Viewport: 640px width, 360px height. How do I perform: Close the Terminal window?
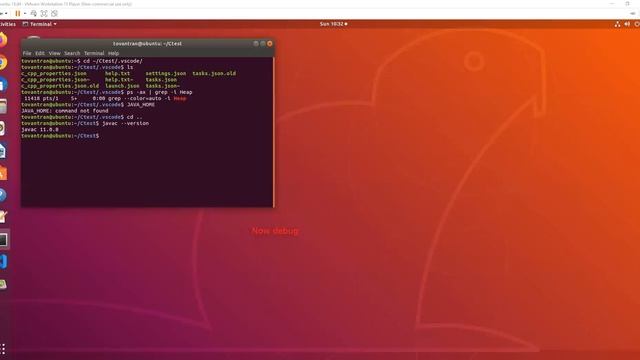coord(270,43)
